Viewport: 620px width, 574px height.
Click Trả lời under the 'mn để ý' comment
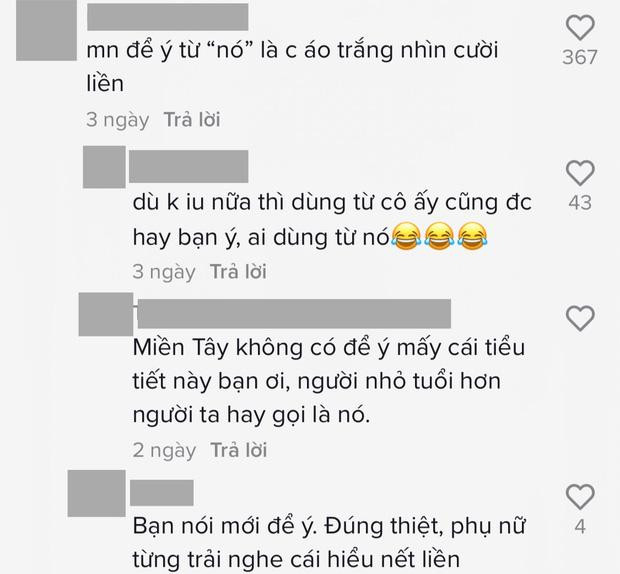(x=192, y=119)
